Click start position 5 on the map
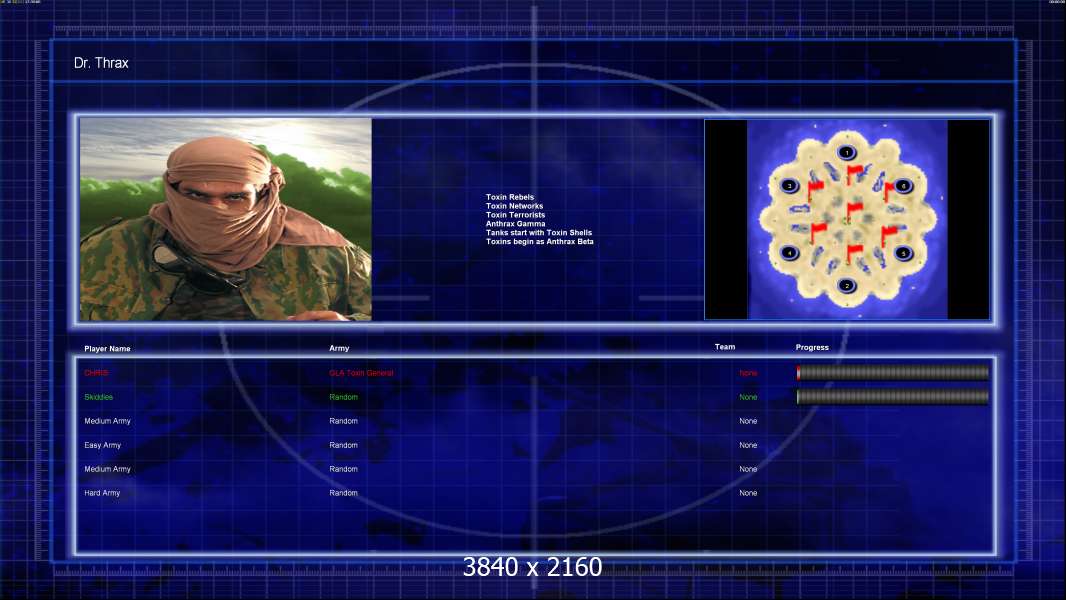The image size is (1066, 600). [904, 253]
